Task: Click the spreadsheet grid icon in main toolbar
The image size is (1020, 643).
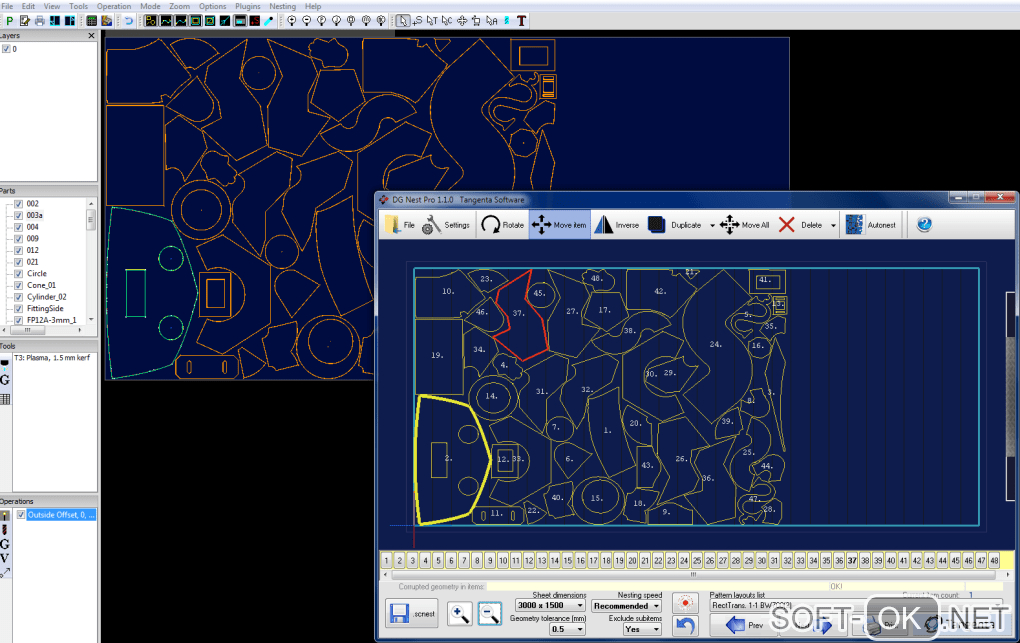Action: 92,21
